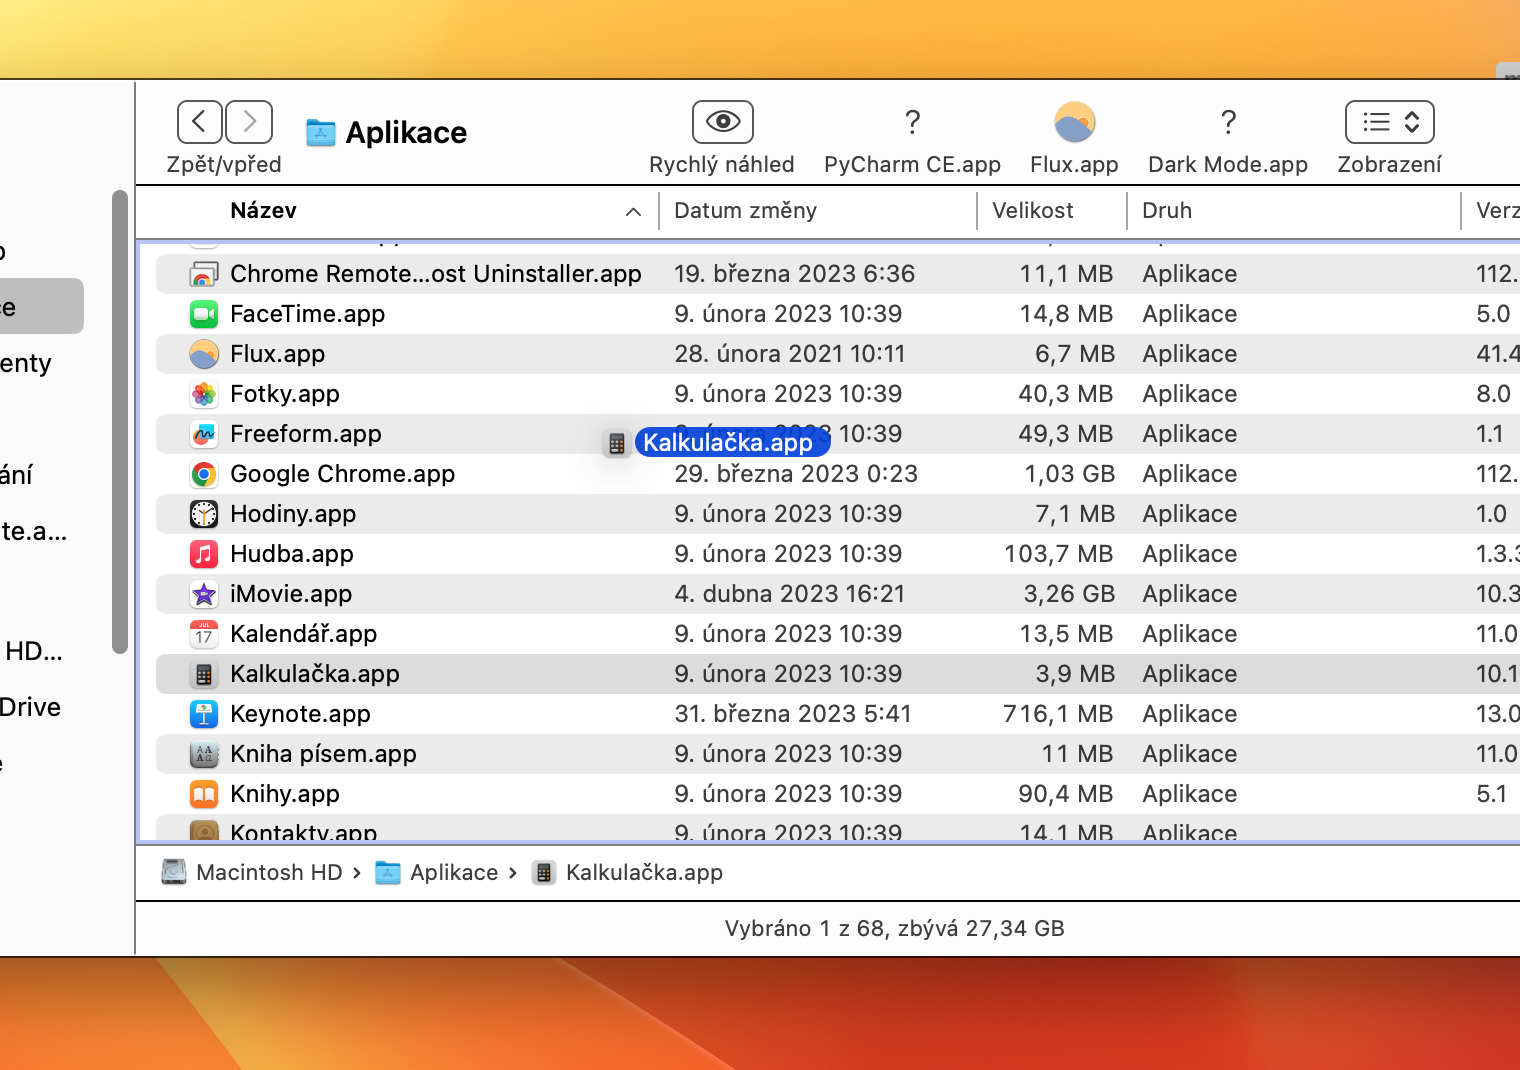The width and height of the screenshot is (1520, 1070).
Task: Click the date '29. března 2023 0:23'
Action: coord(796,474)
